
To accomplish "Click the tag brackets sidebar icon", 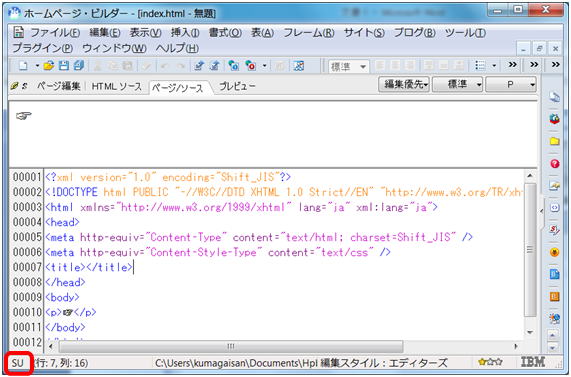I will (x=554, y=208).
